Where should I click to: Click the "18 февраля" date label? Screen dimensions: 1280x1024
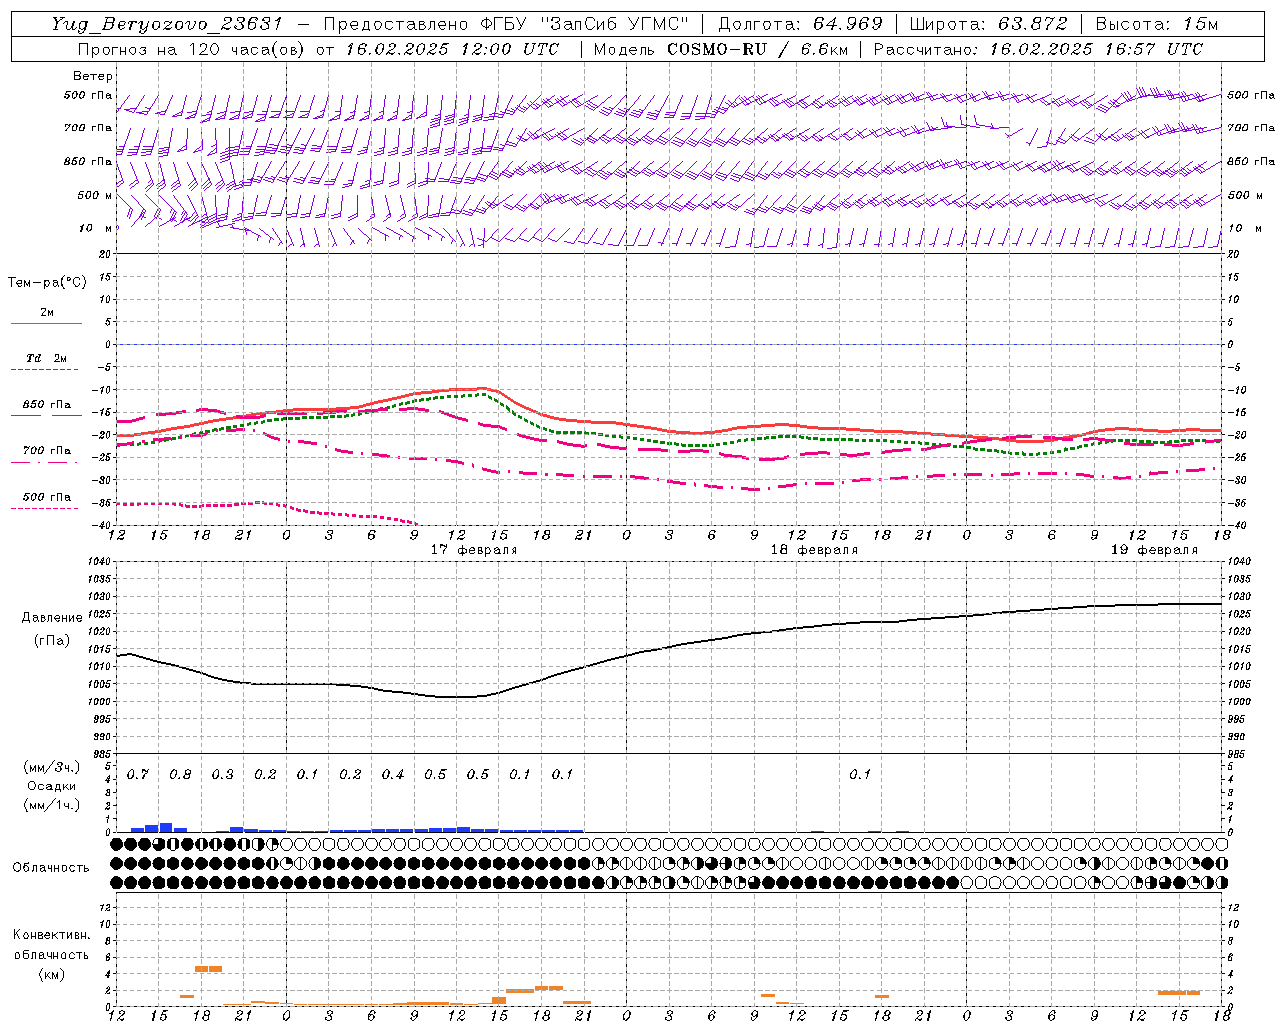click(x=814, y=550)
